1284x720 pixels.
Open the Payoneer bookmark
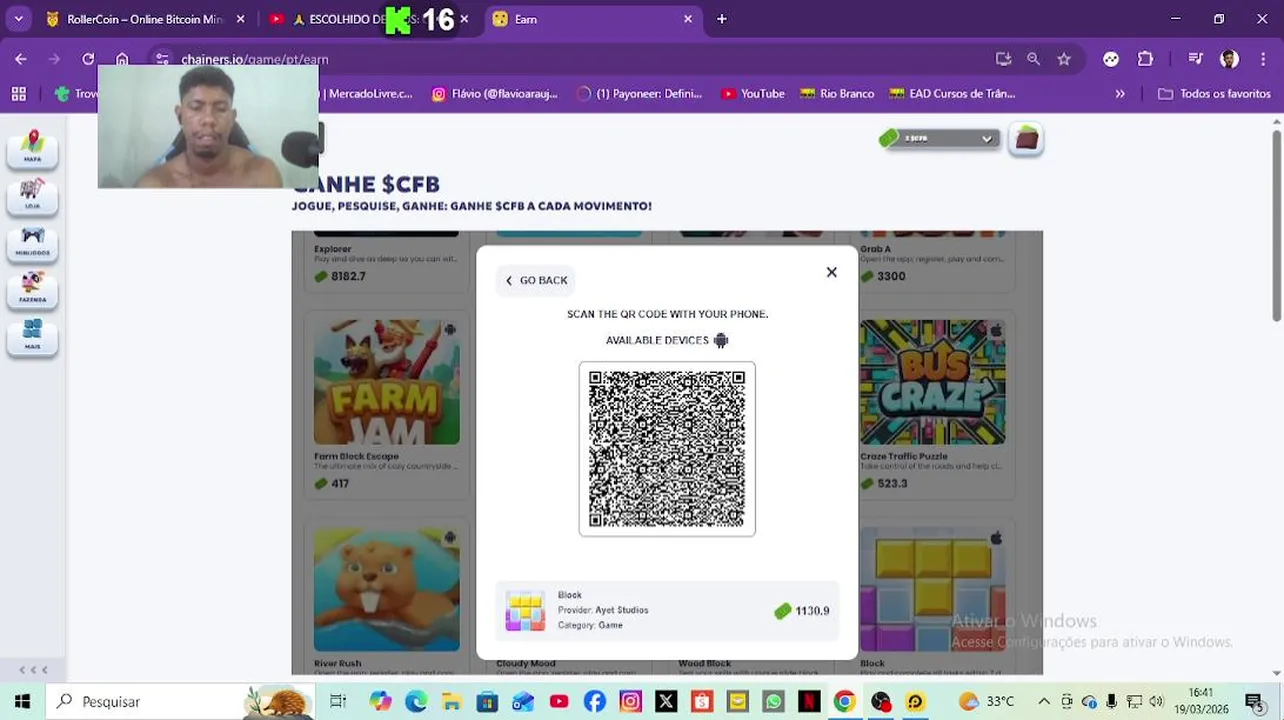point(640,94)
